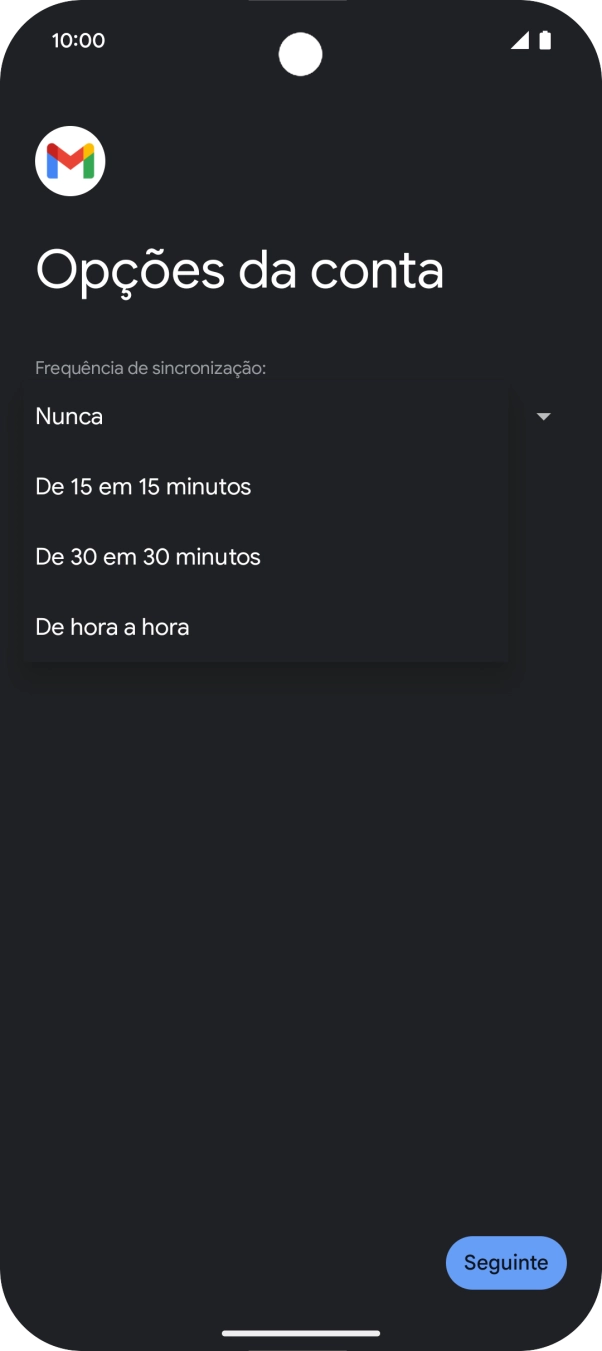Click the 10:00 clock in status bar
This screenshot has height=1351, width=602.
[x=78, y=40]
